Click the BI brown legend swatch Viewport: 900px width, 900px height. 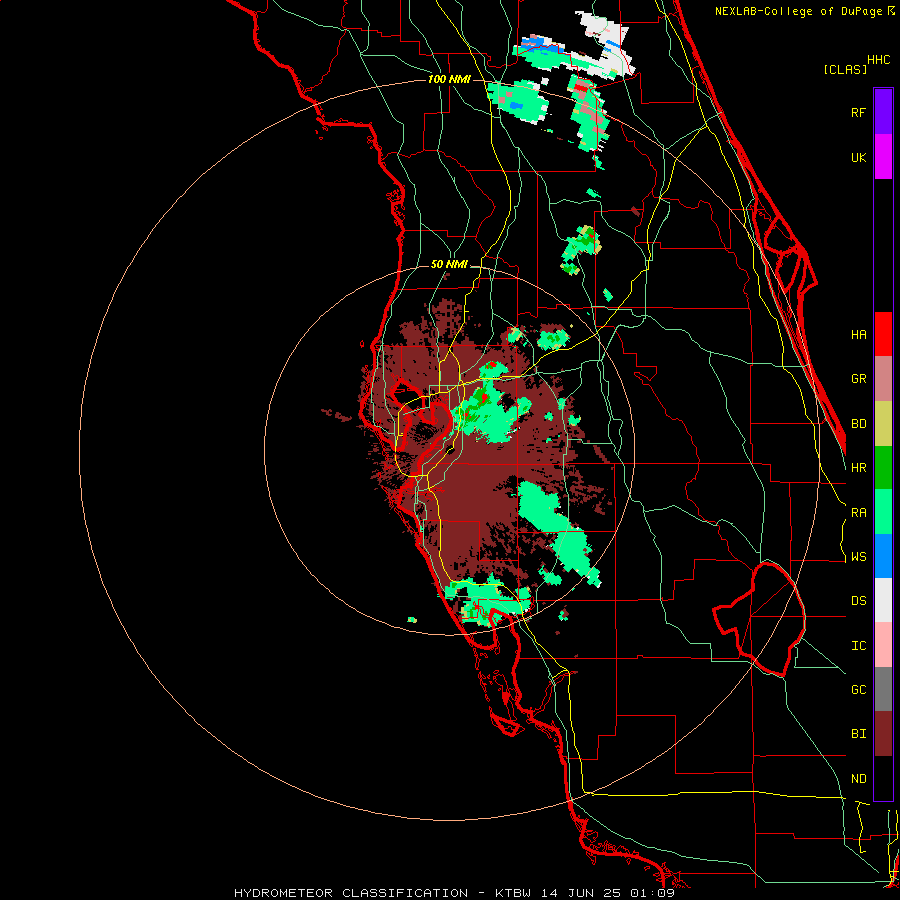click(883, 734)
